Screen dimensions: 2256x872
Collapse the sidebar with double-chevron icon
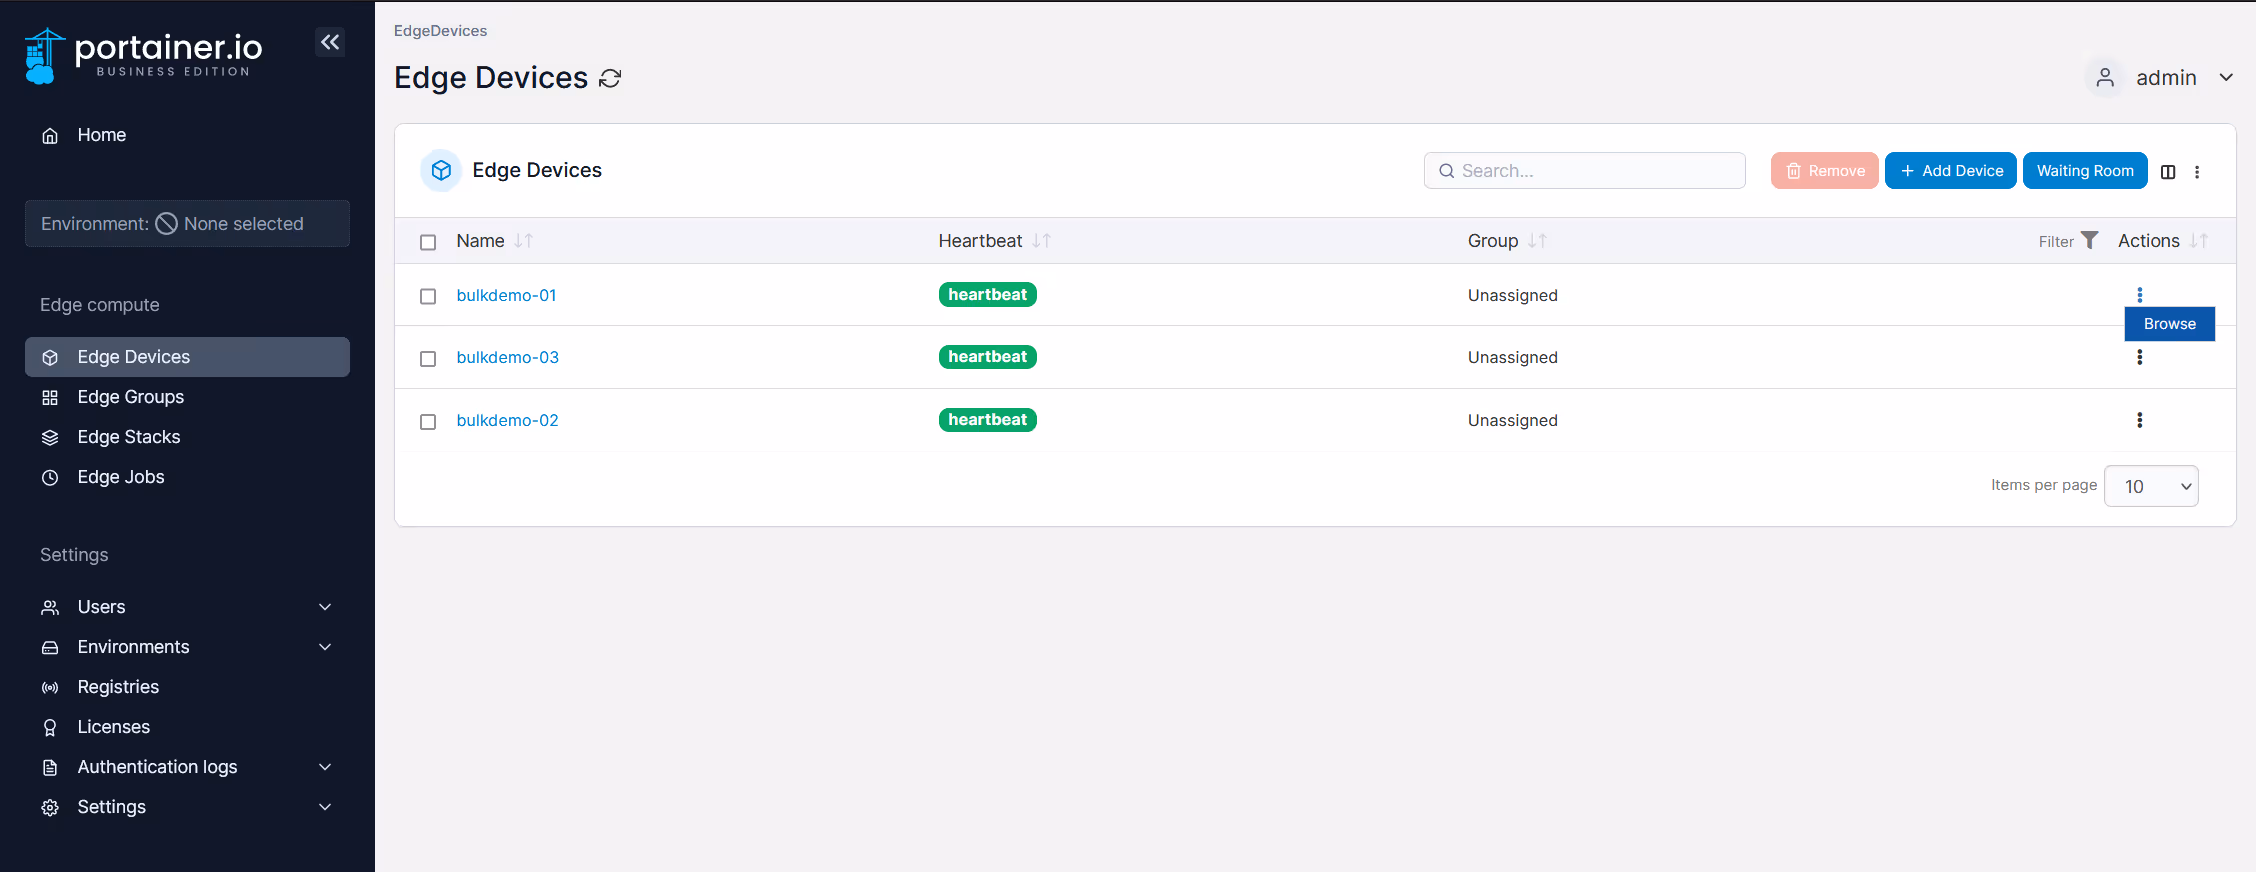pos(330,42)
